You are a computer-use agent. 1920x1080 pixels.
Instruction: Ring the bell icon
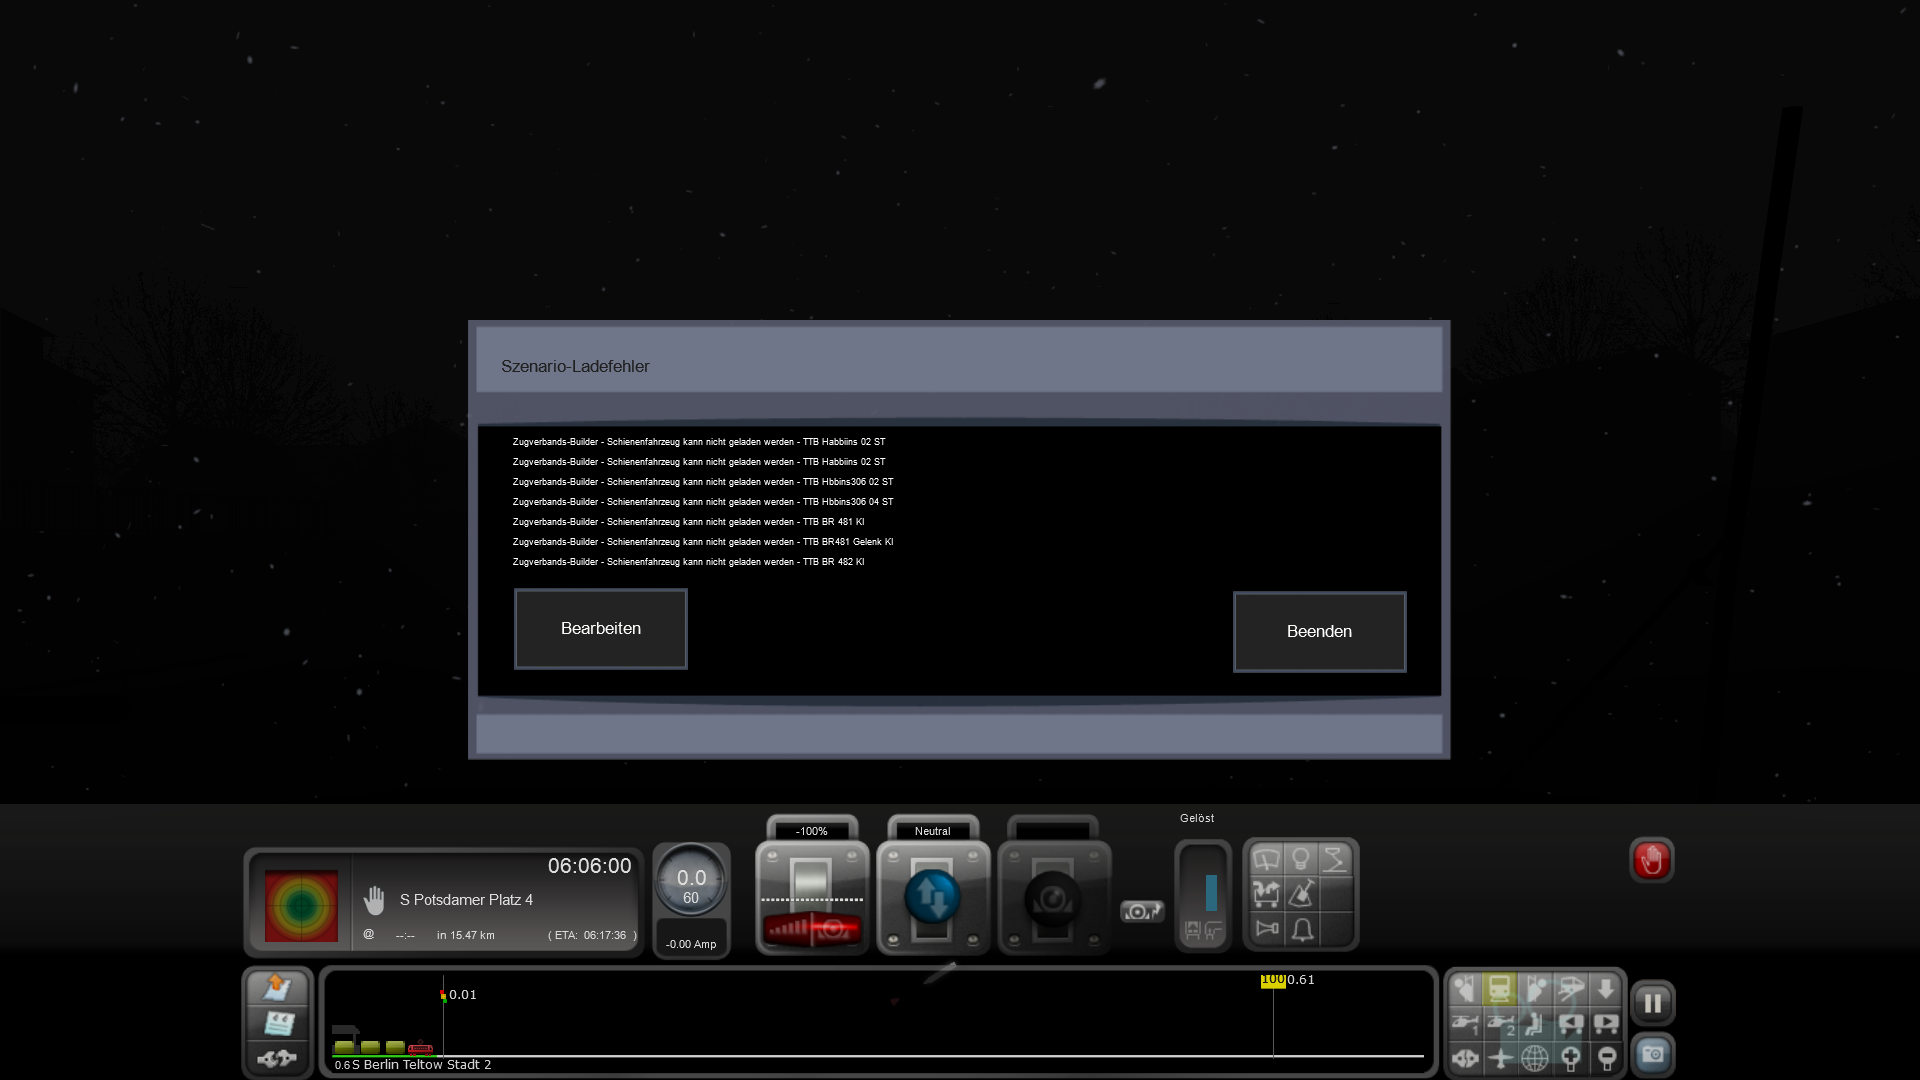1302,930
